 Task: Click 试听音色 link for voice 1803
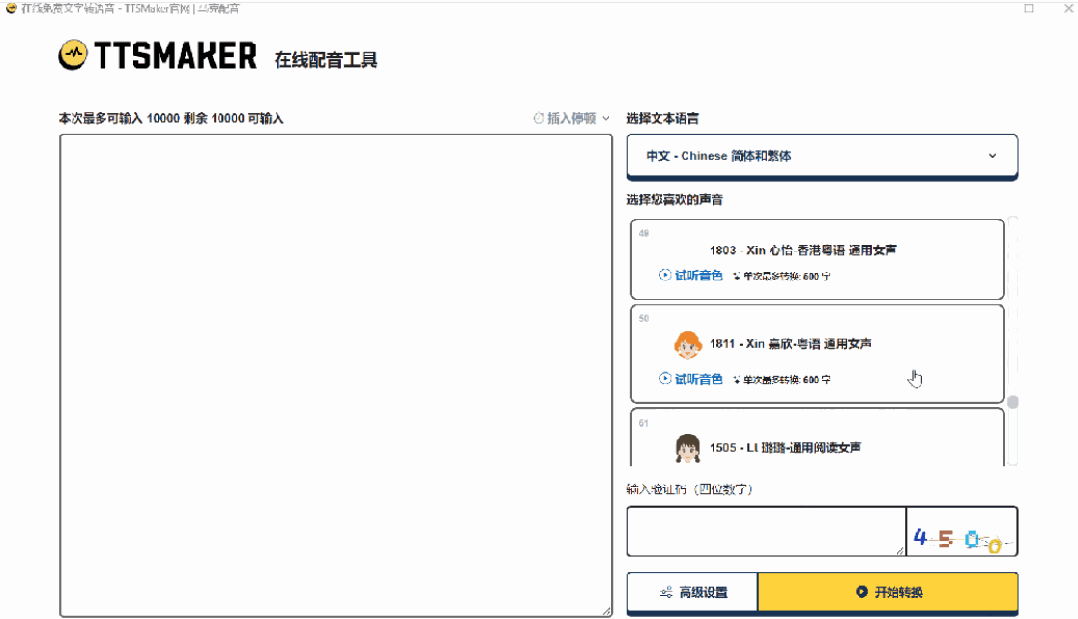(x=698, y=275)
